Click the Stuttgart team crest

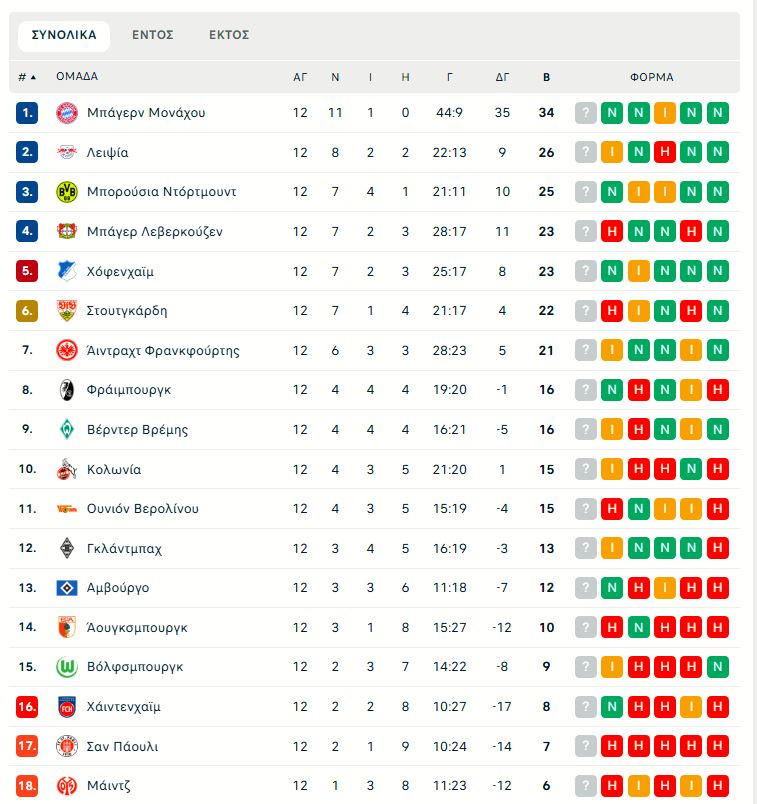pos(67,311)
